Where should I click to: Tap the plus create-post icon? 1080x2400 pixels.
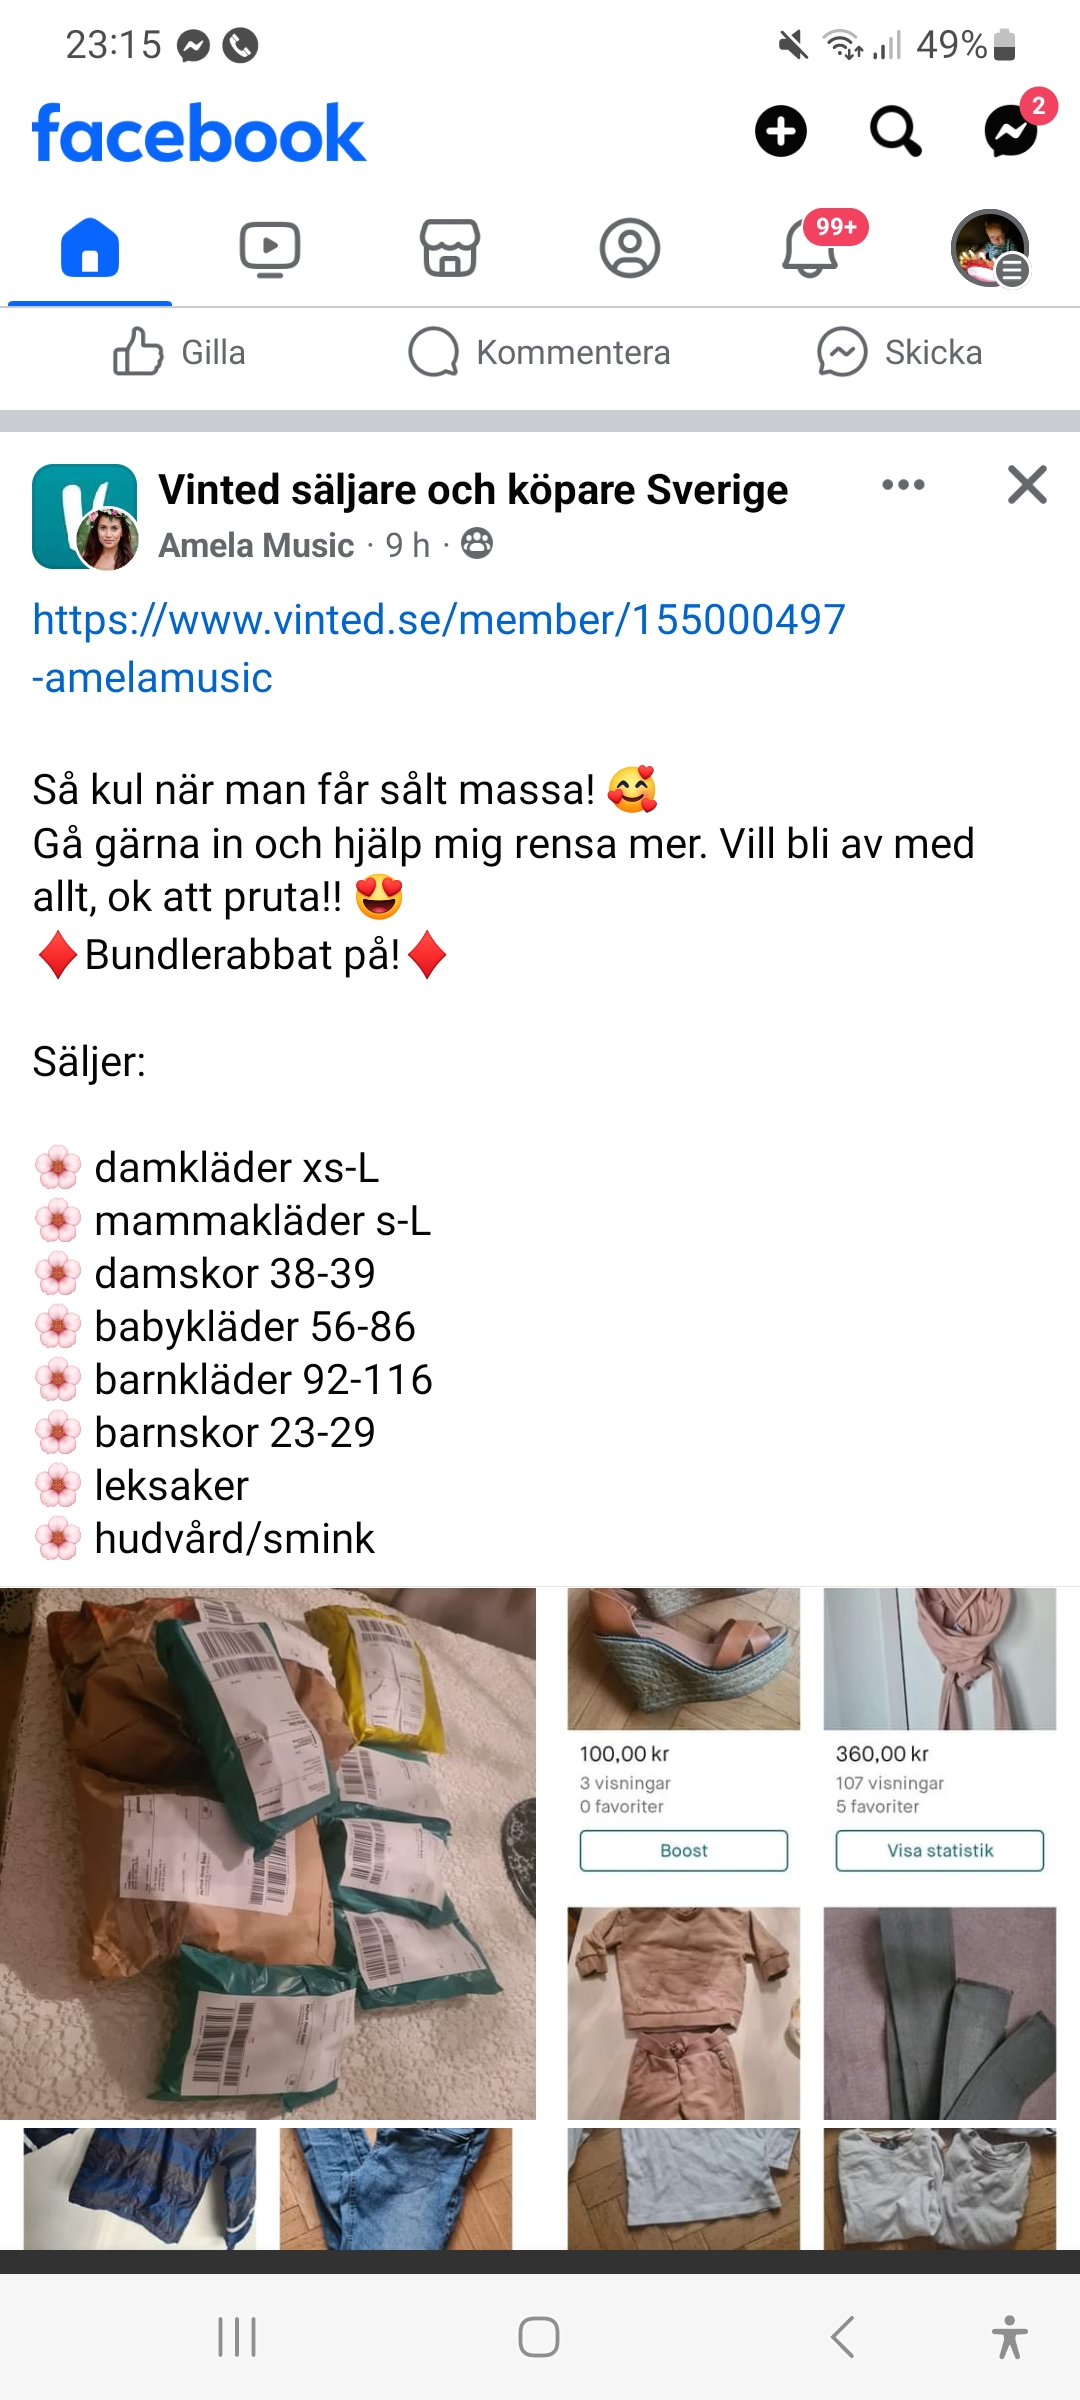point(781,131)
